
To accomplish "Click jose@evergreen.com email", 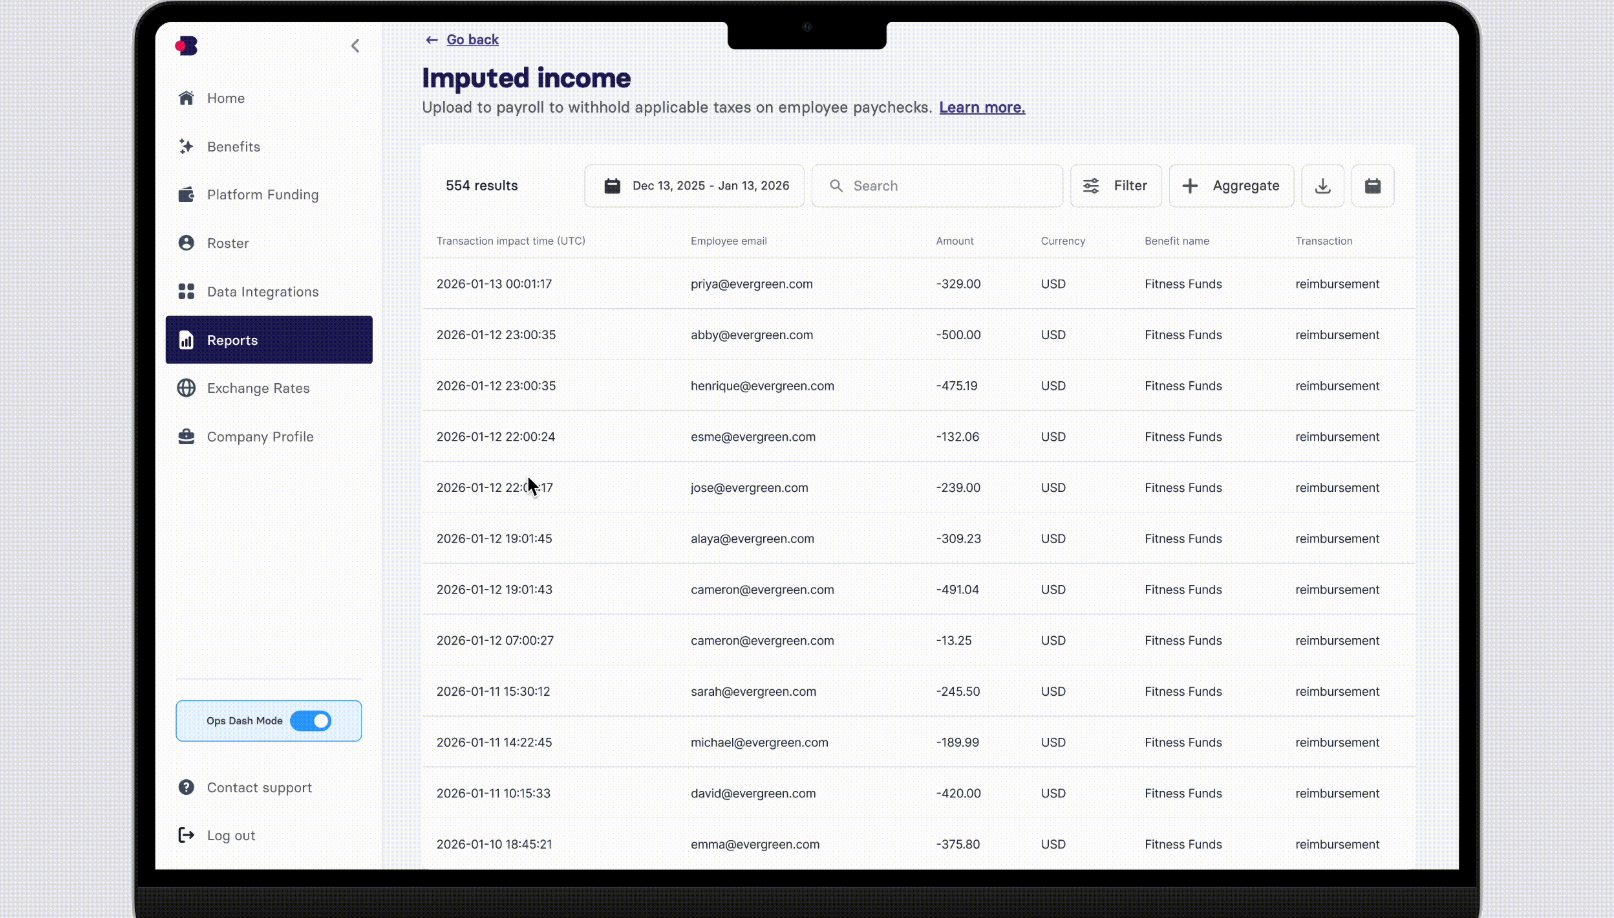I will (750, 488).
